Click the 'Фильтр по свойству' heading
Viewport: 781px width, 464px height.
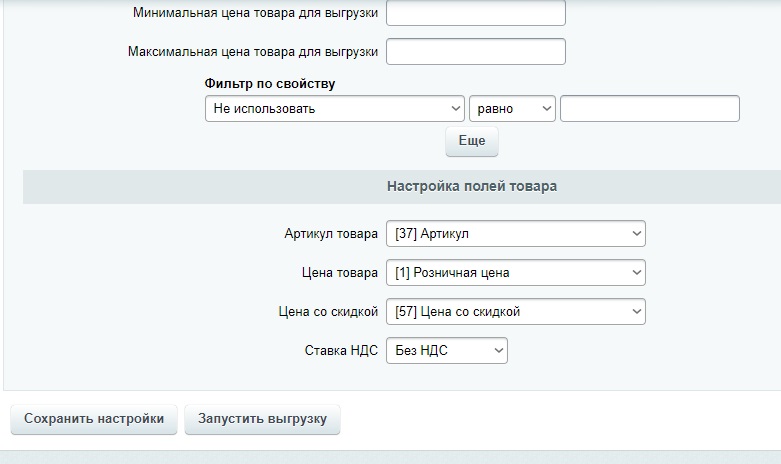pyautogui.click(x=270, y=84)
